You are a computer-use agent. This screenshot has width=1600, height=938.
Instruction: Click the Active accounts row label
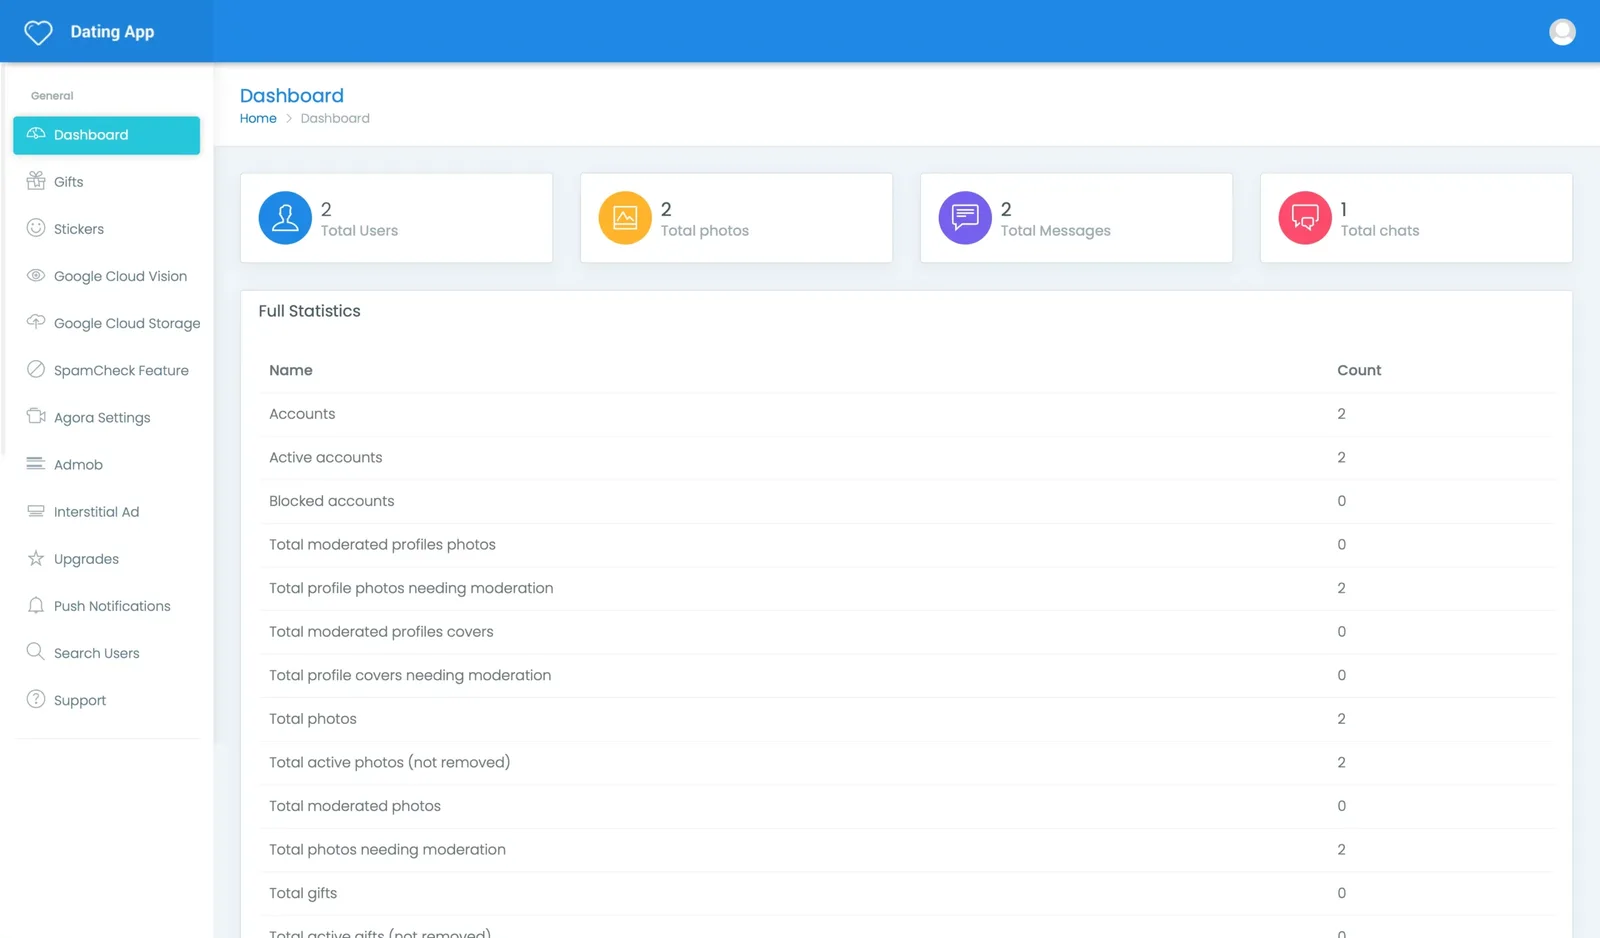coord(325,457)
